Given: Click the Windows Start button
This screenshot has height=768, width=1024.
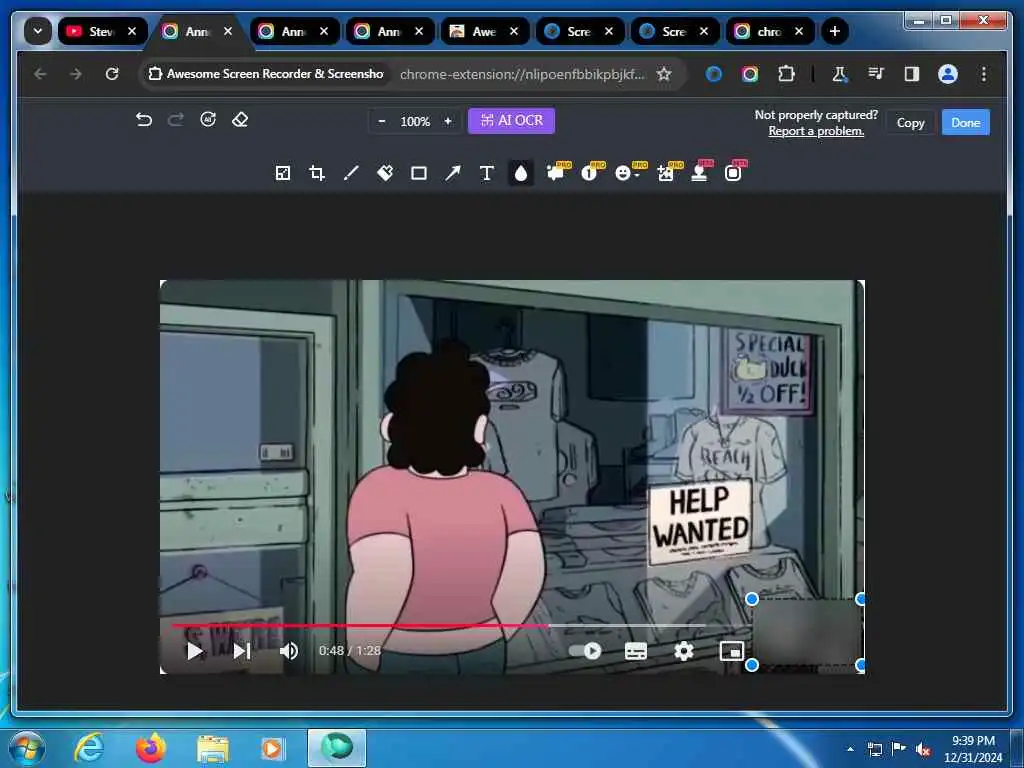Looking at the screenshot, I should (x=27, y=749).
